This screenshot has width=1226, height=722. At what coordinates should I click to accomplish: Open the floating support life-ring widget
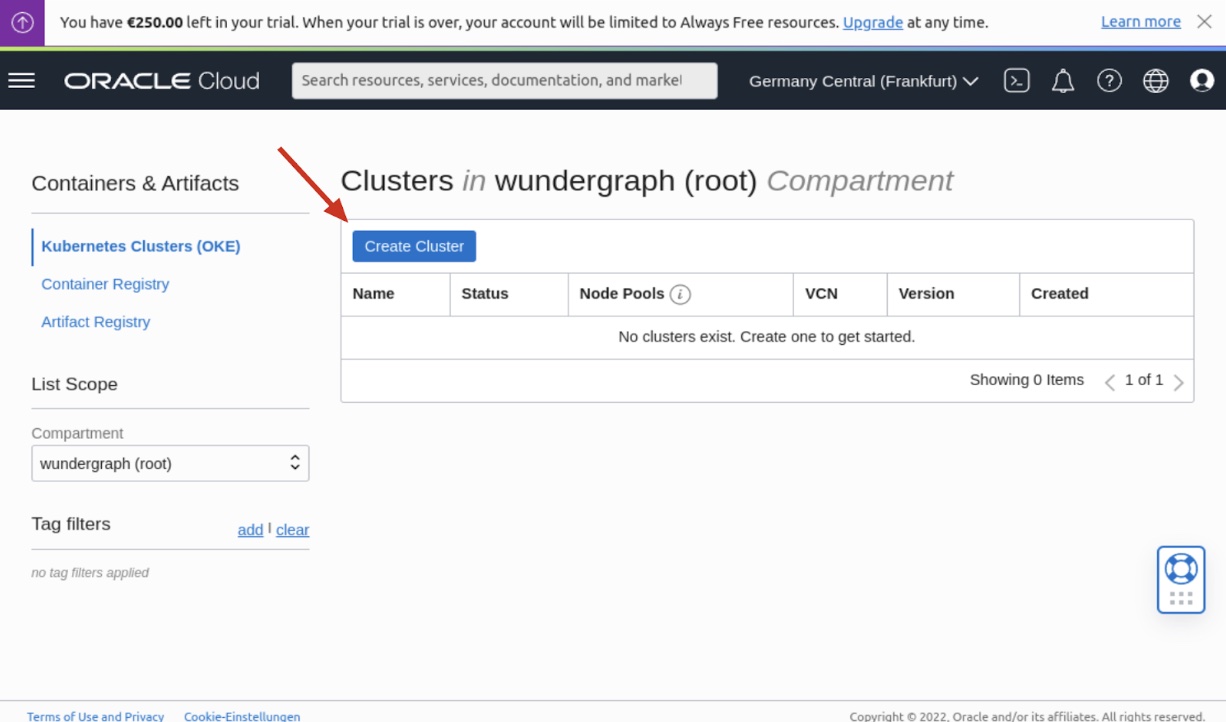pyautogui.click(x=1181, y=579)
